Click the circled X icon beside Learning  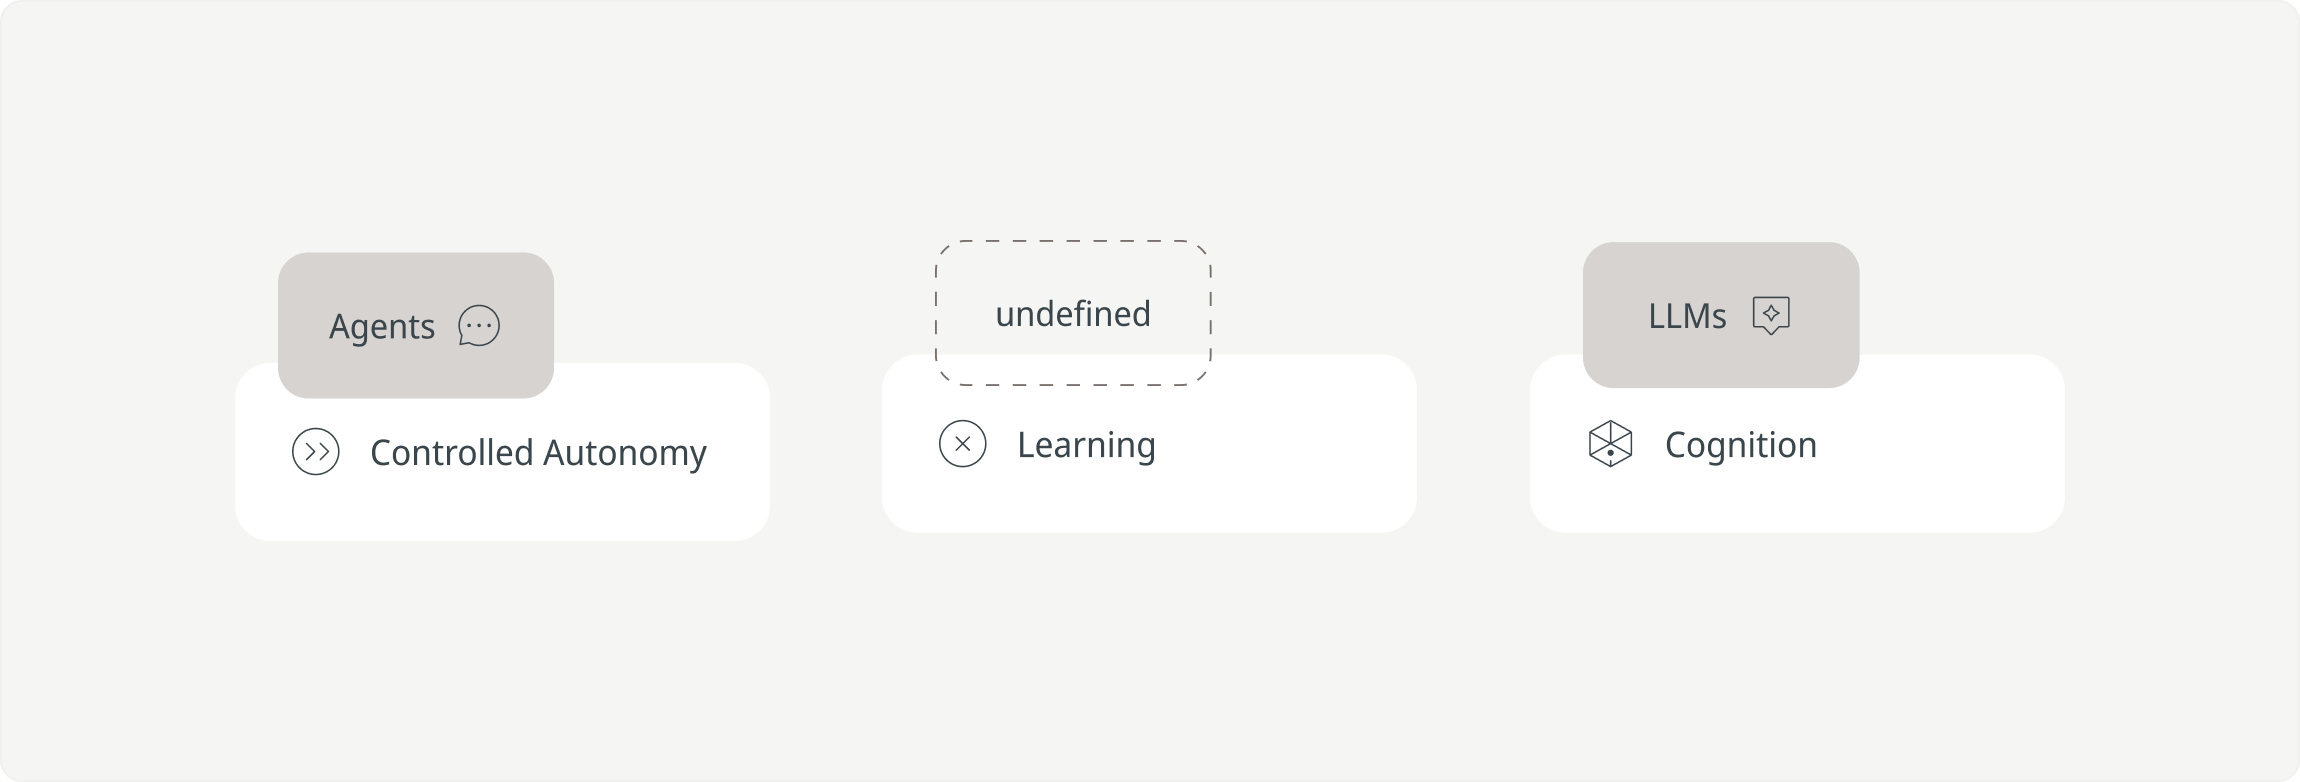pyautogui.click(x=963, y=444)
